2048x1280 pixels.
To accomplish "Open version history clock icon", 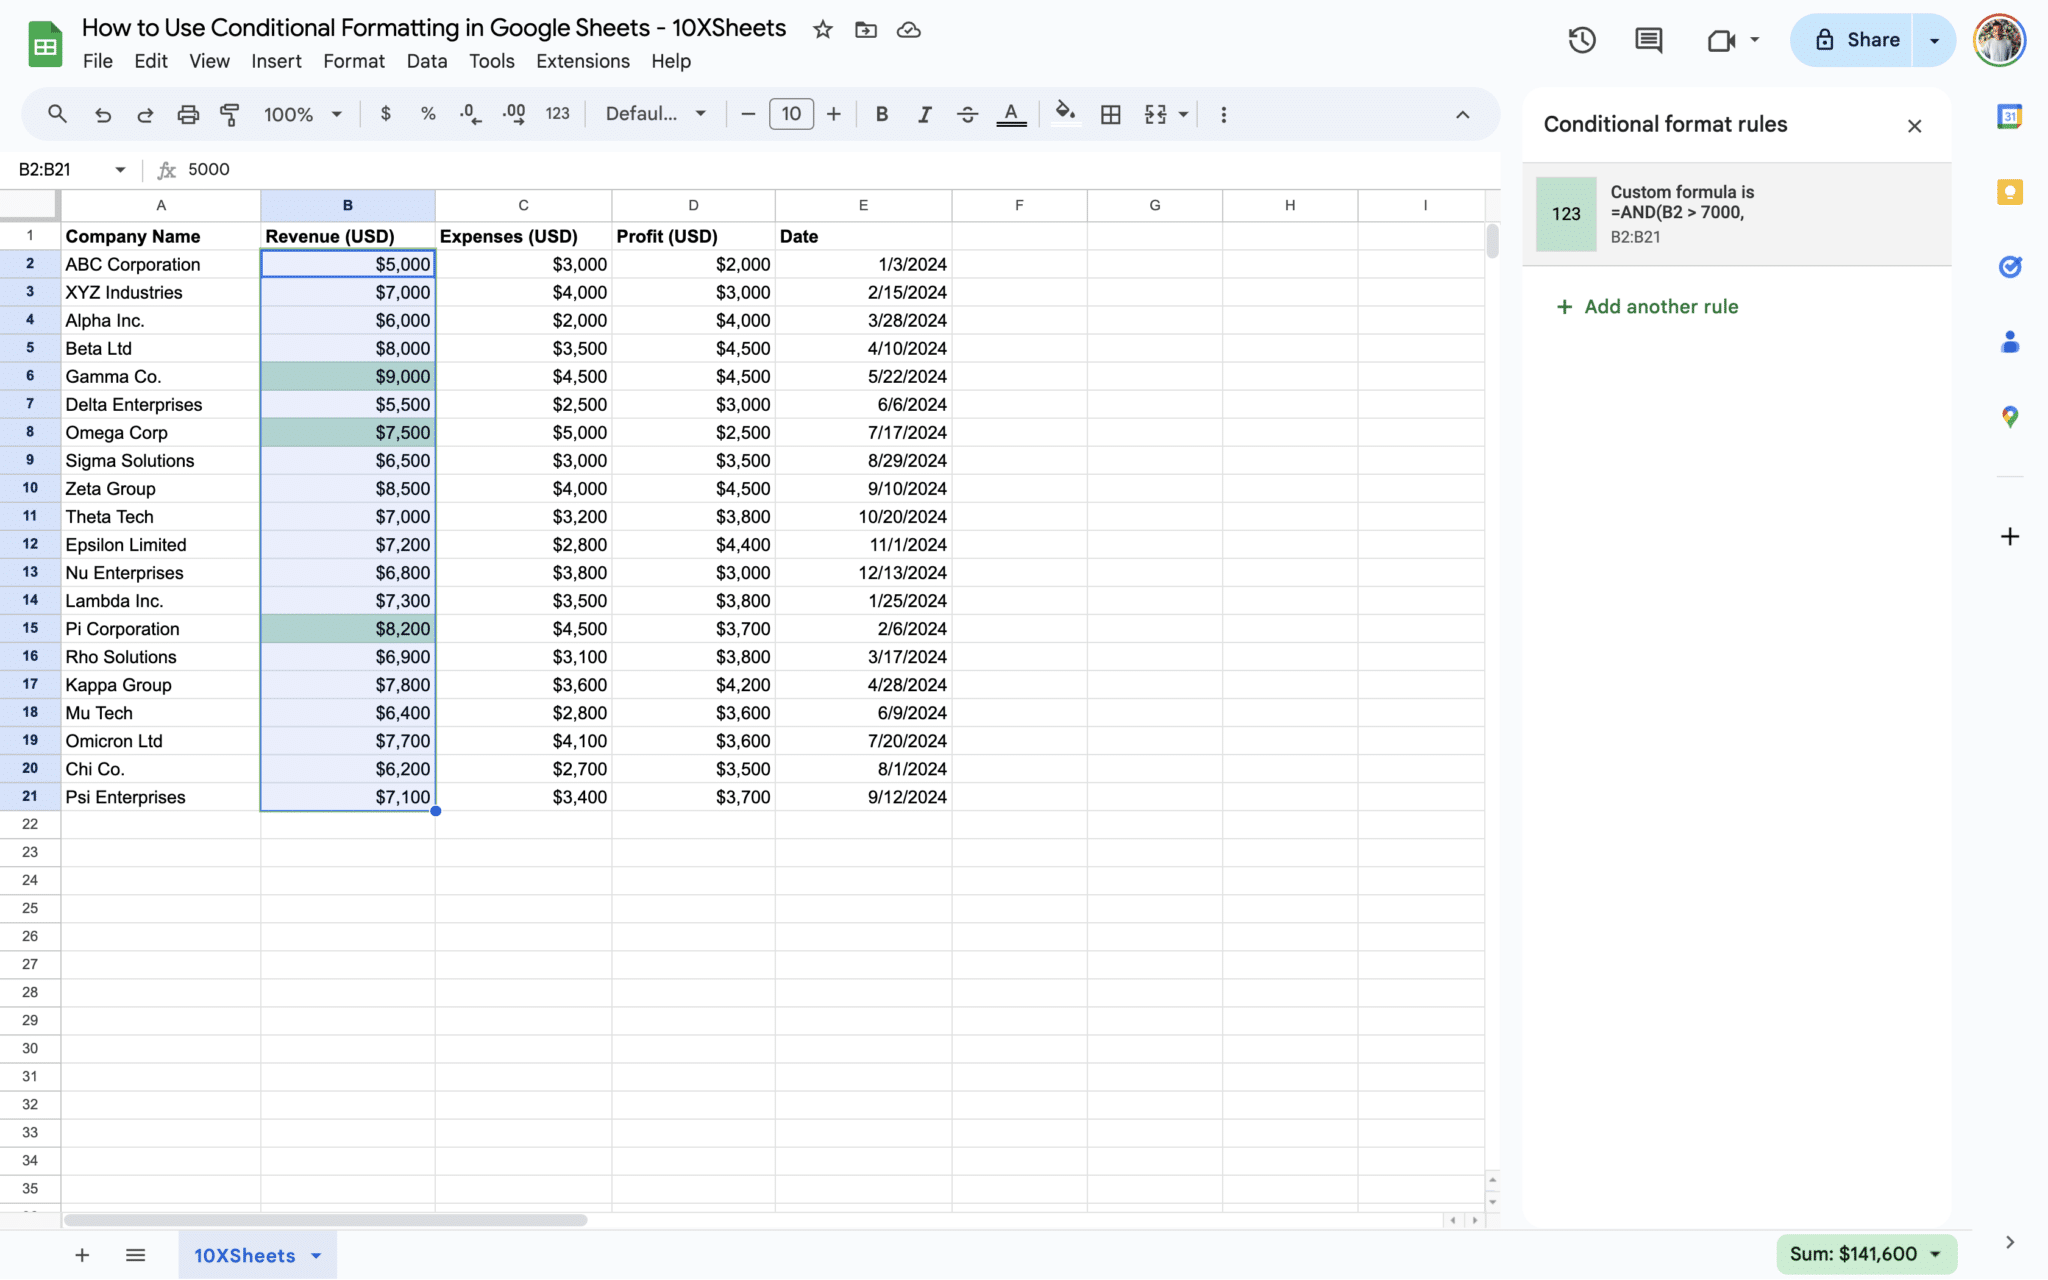I will point(1581,40).
